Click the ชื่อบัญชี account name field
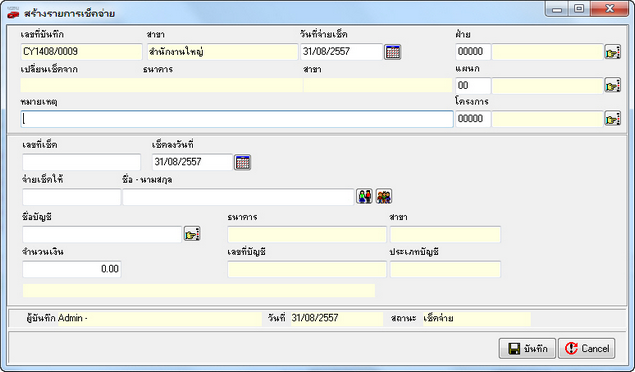This screenshot has width=635, height=372. (x=102, y=235)
